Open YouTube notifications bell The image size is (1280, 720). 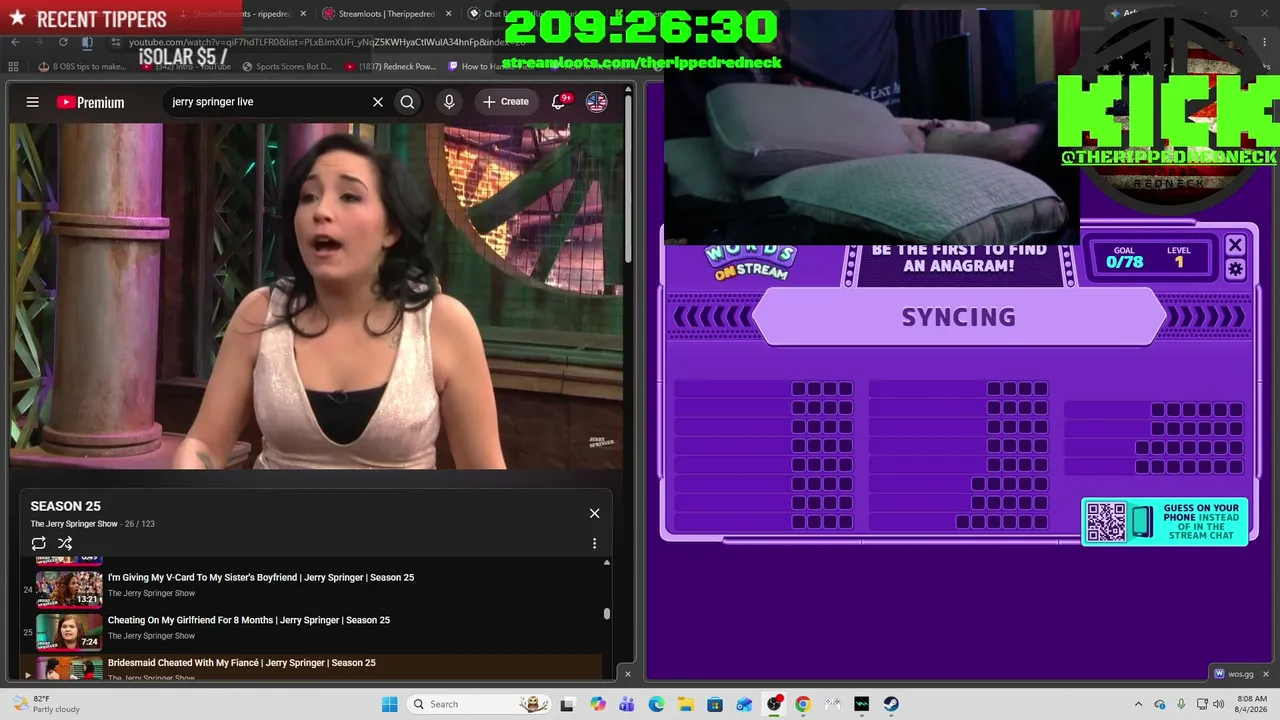tap(559, 102)
